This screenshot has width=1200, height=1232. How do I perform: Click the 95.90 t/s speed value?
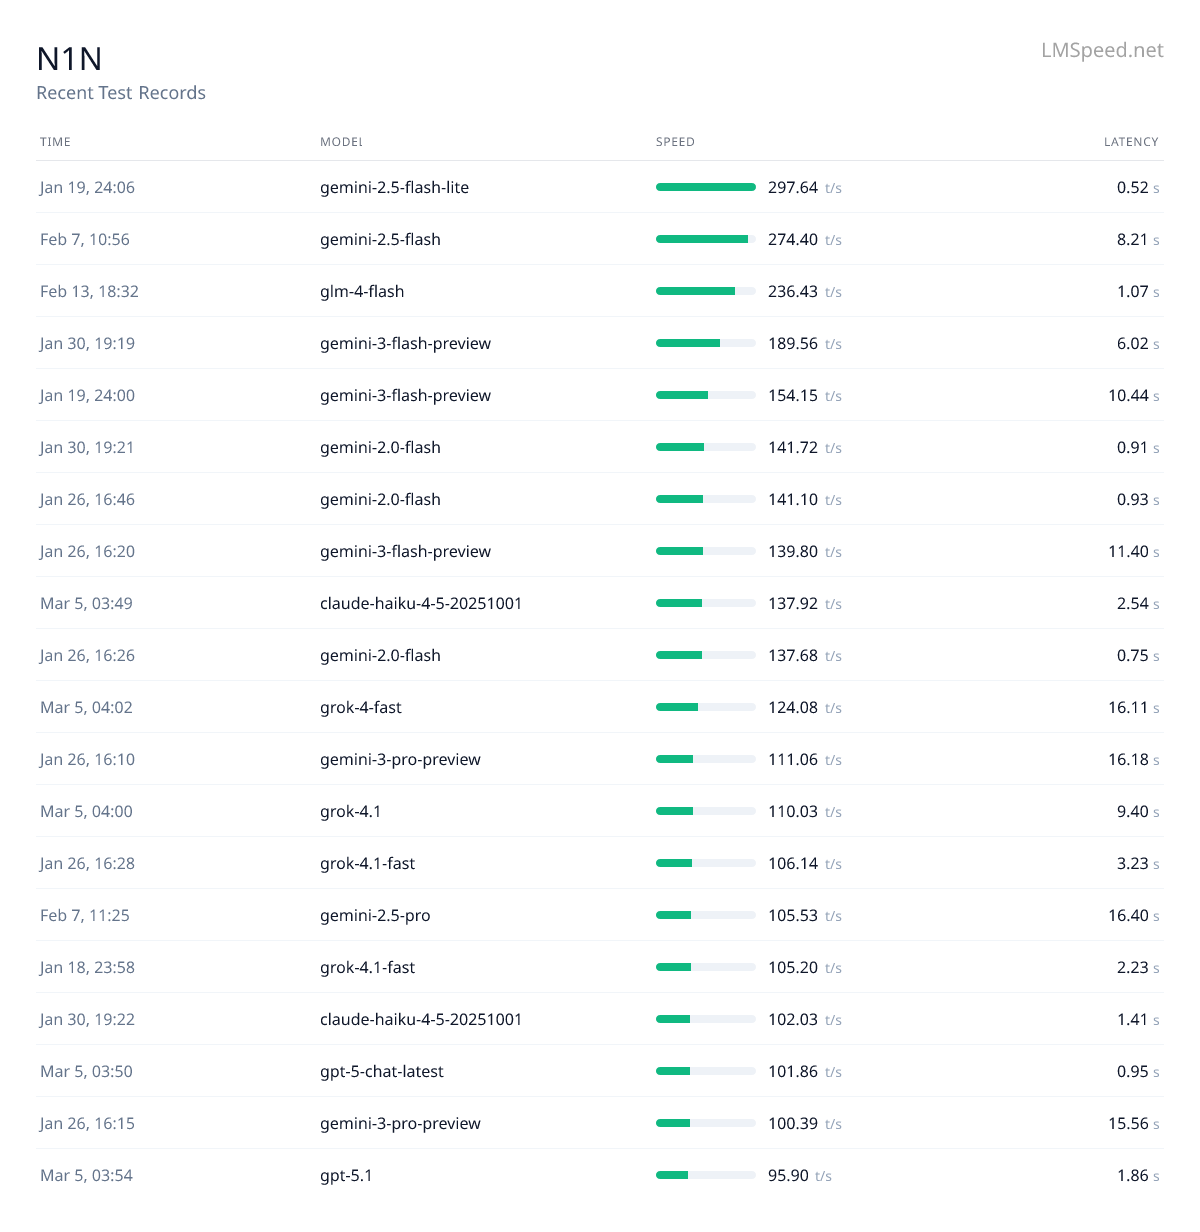tap(800, 1175)
